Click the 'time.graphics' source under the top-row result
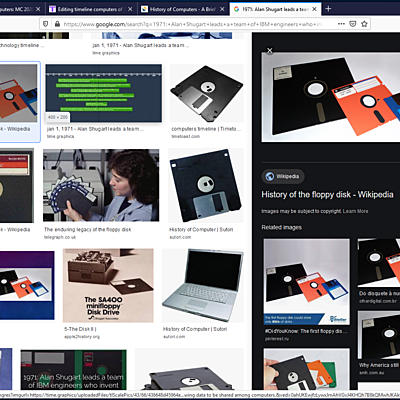The height and width of the screenshot is (400, 400). tap(106, 53)
